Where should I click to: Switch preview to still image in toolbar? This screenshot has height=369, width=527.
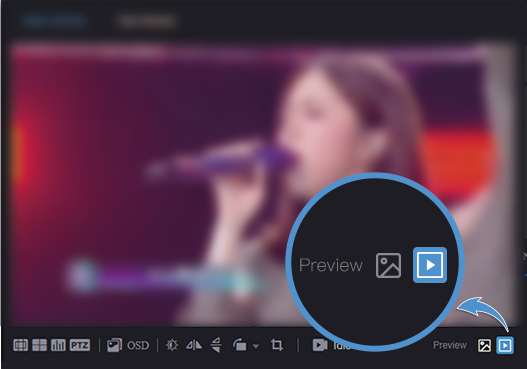click(484, 345)
